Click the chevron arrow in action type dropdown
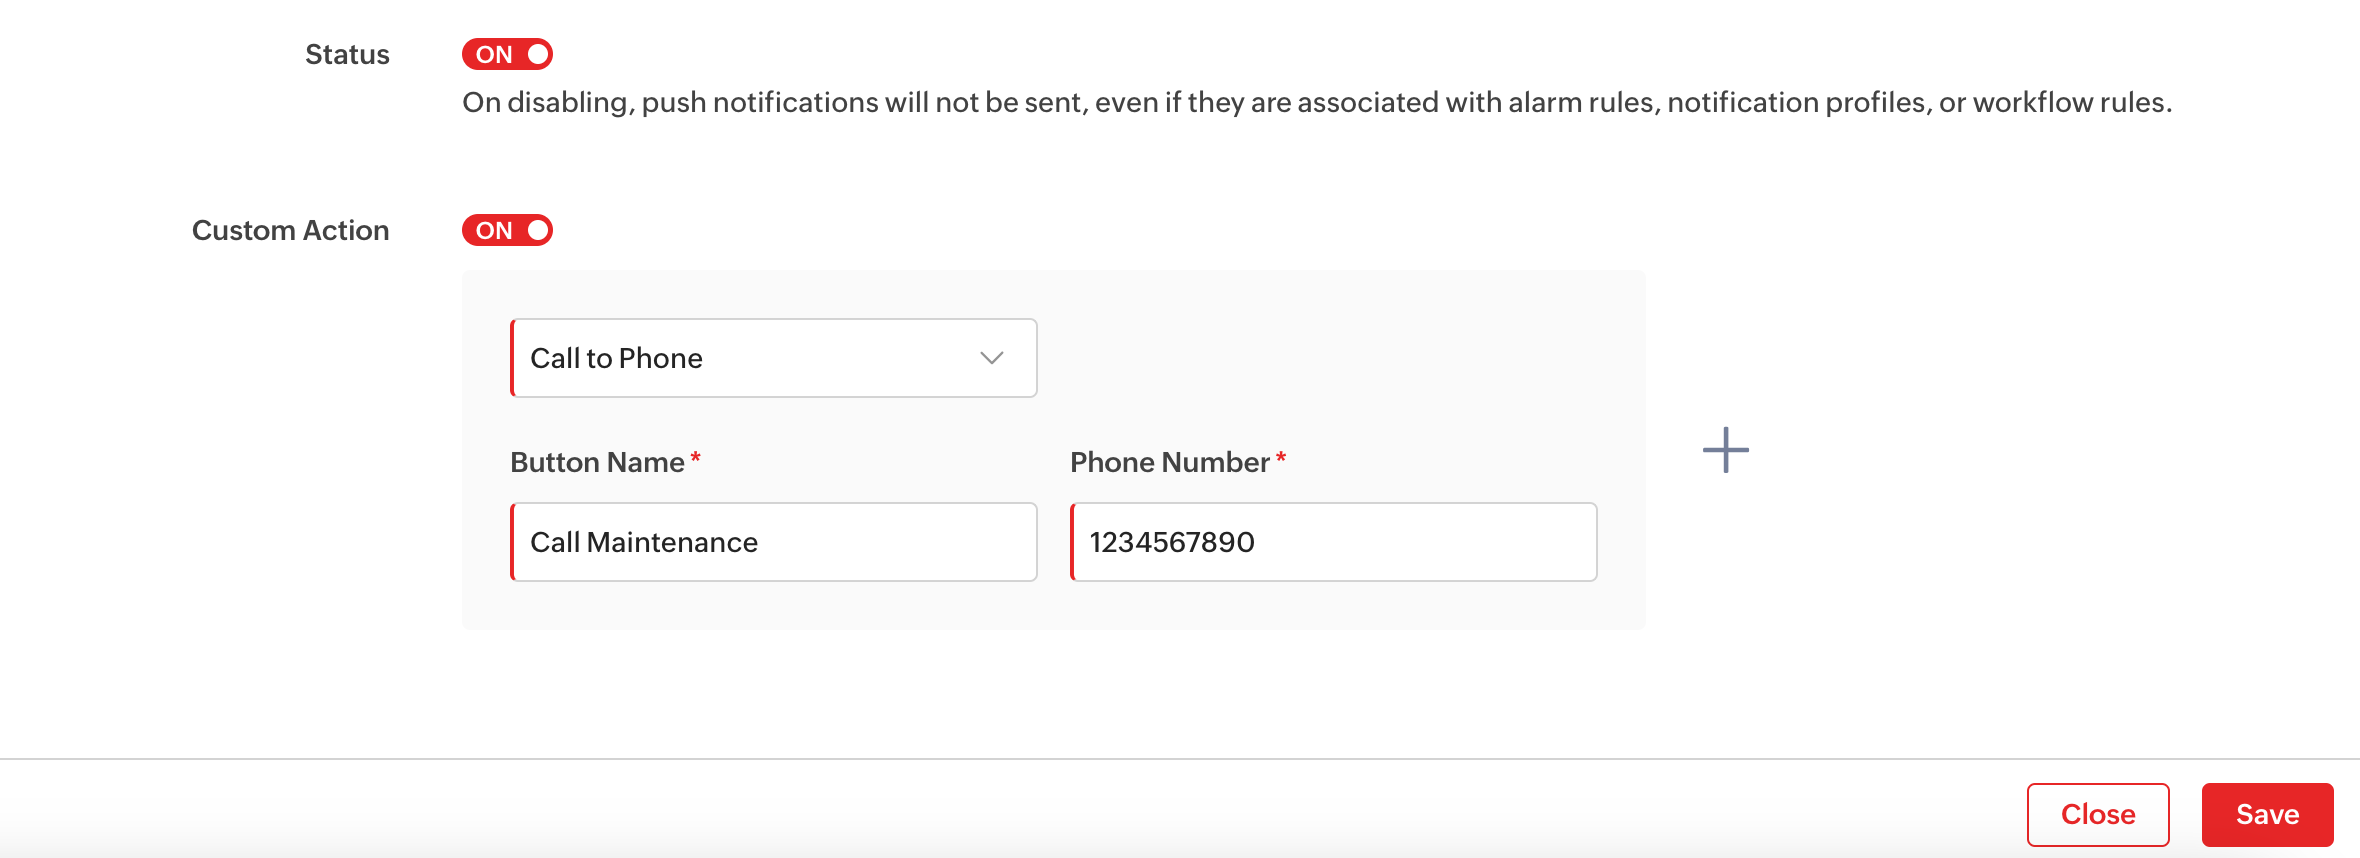Screen dimensions: 2360x858 pyautogui.click(x=991, y=358)
